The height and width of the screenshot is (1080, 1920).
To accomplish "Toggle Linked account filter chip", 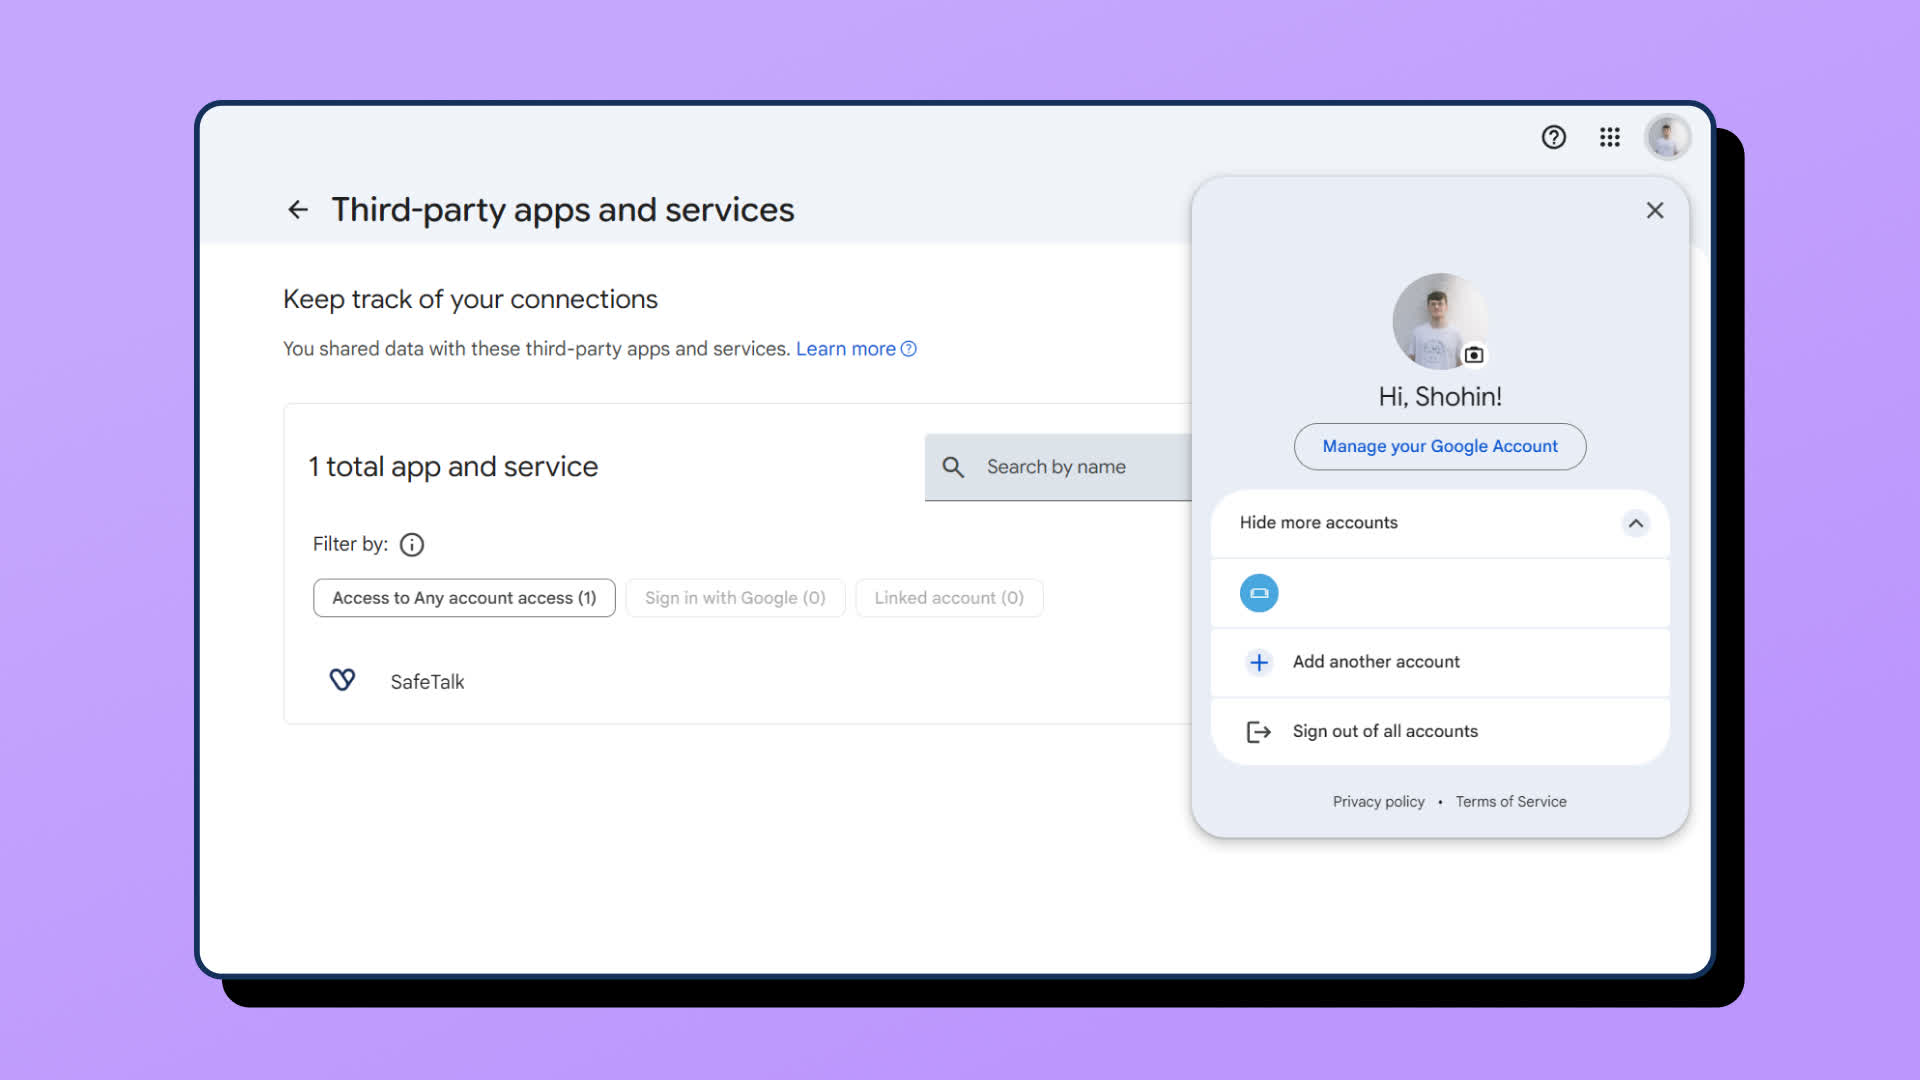I will click(x=949, y=598).
